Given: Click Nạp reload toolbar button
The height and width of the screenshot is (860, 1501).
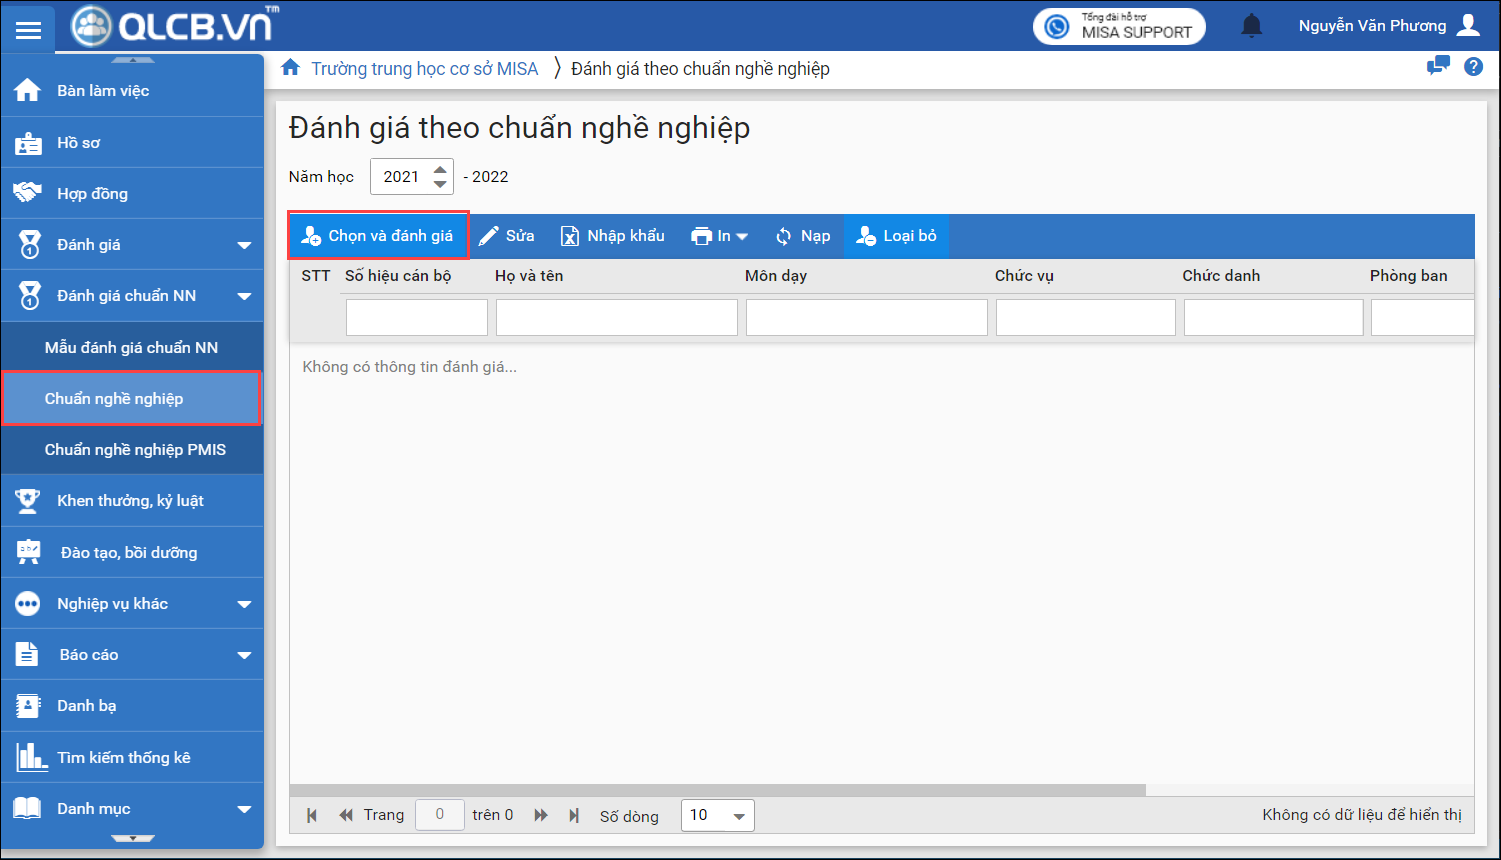Looking at the screenshot, I should 803,236.
